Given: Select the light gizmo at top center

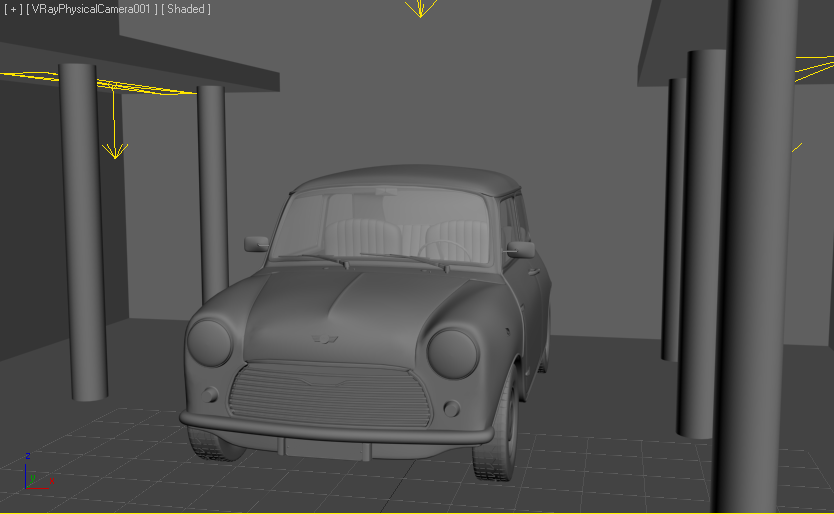Looking at the screenshot, I should coord(420,8).
